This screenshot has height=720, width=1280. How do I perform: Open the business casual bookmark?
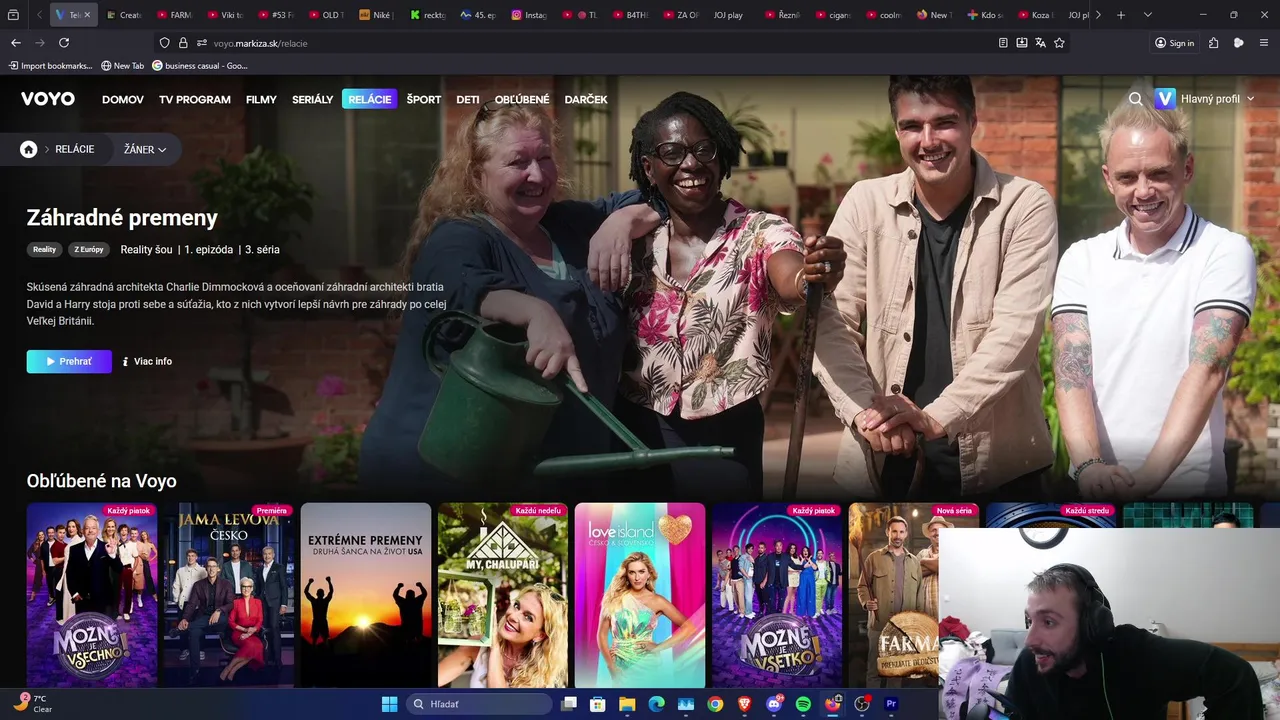(x=200, y=66)
